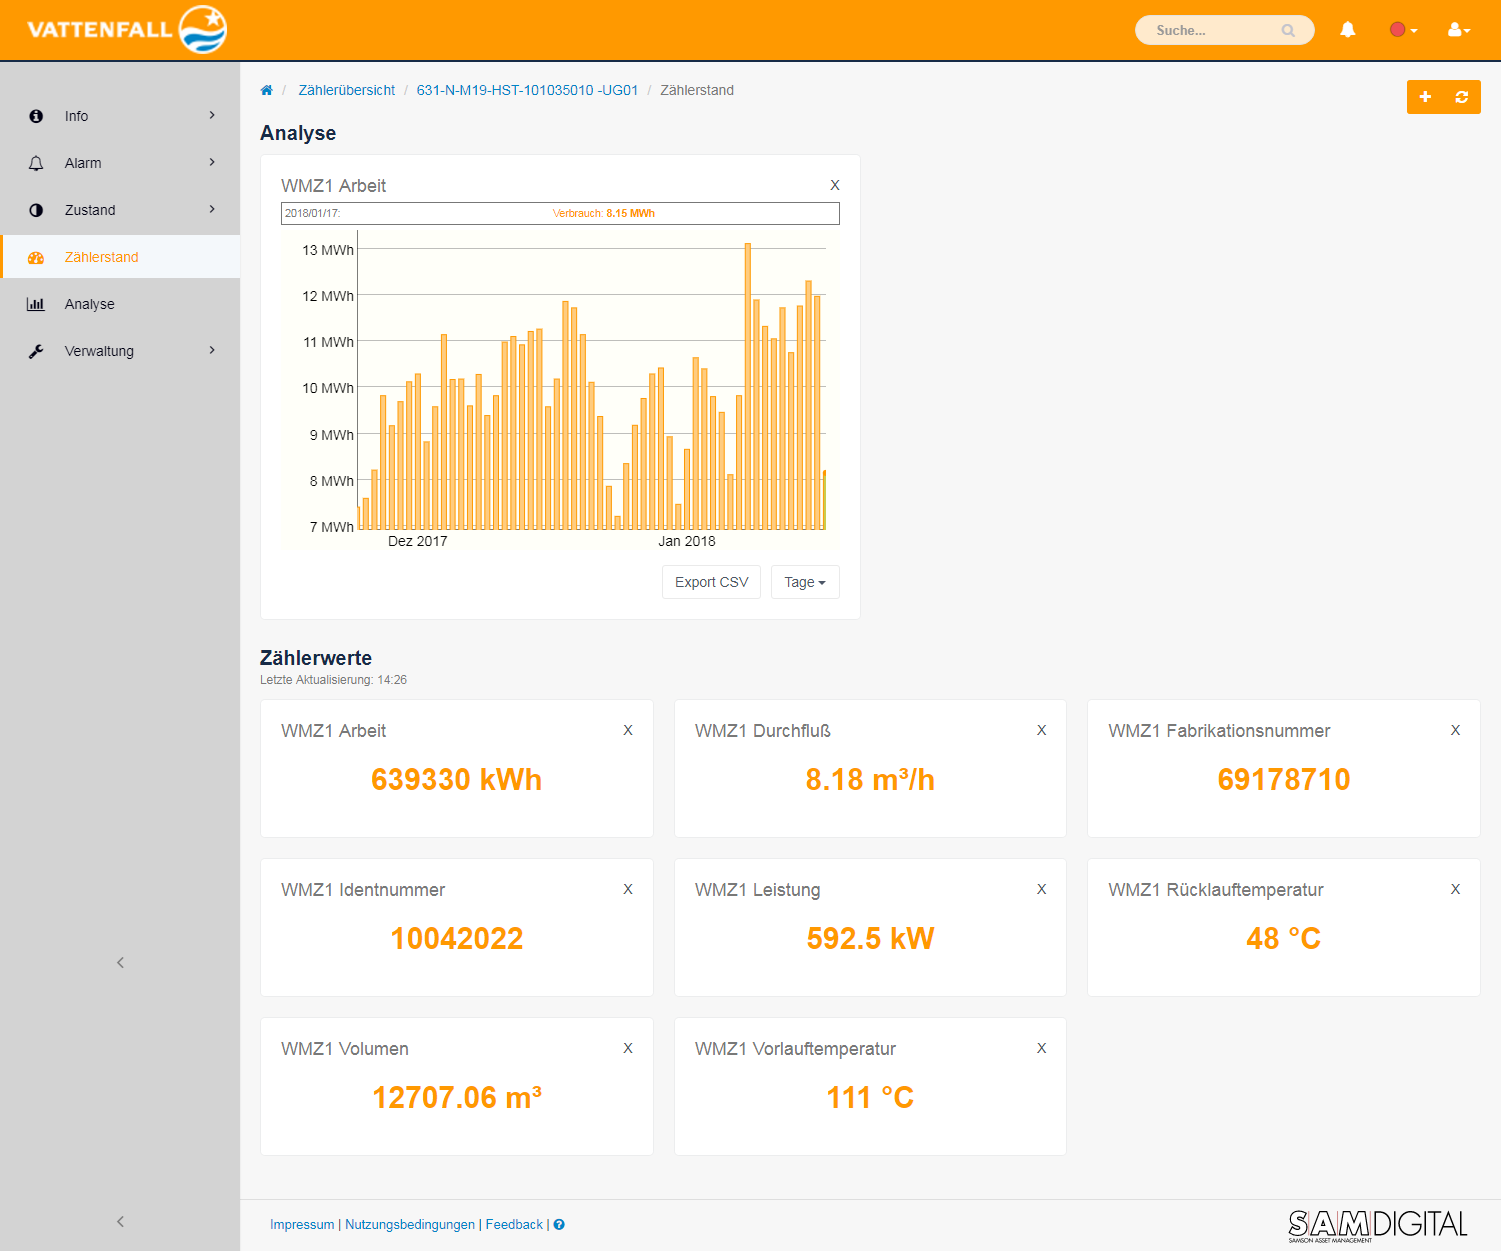The image size is (1501, 1251).
Task: Expand the Info chevron
Action: pyautogui.click(x=212, y=115)
